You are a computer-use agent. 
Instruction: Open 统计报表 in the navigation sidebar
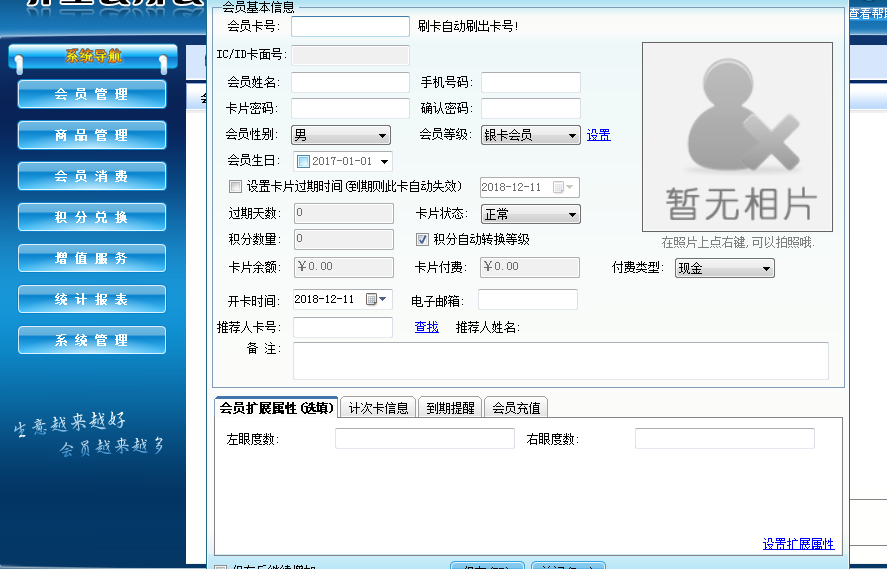tap(92, 299)
